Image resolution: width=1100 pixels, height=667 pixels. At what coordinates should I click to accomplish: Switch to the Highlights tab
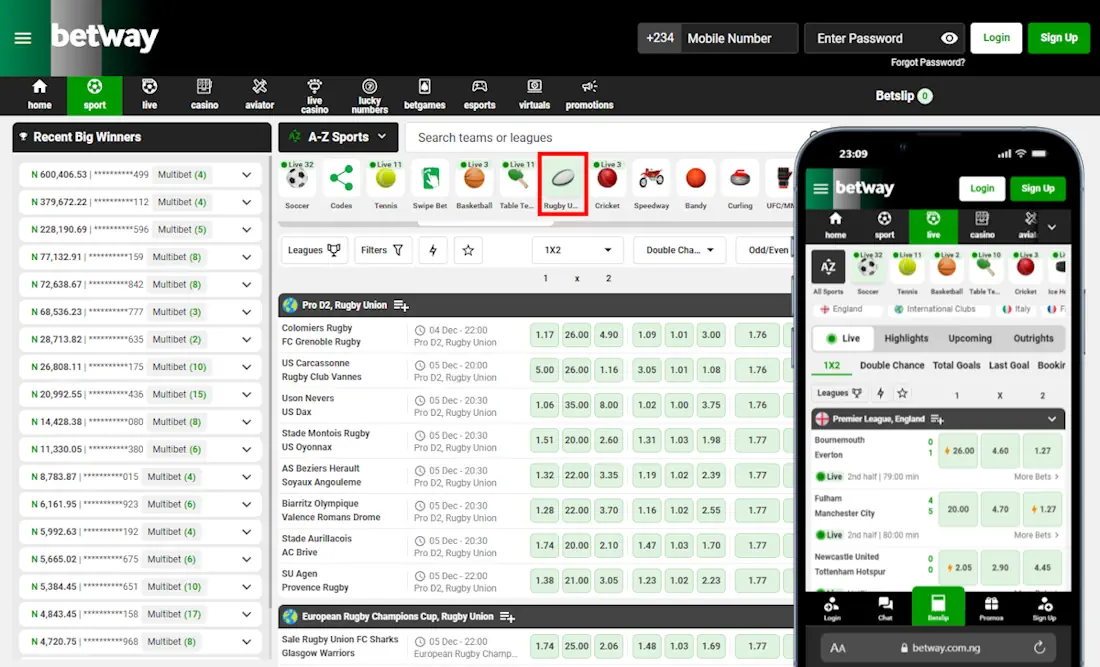906,338
